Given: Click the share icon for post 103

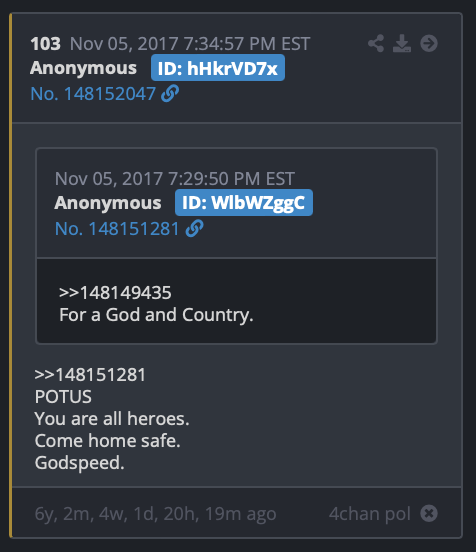Looking at the screenshot, I should pyautogui.click(x=376, y=43).
